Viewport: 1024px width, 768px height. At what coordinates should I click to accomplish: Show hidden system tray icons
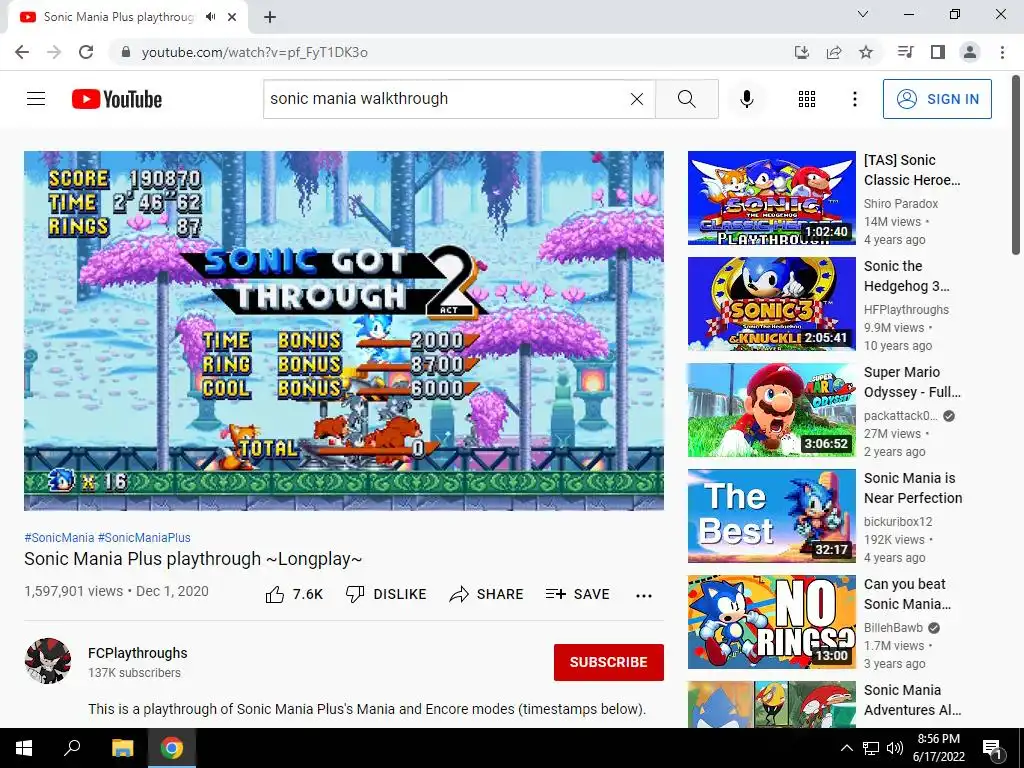pyautogui.click(x=846, y=748)
